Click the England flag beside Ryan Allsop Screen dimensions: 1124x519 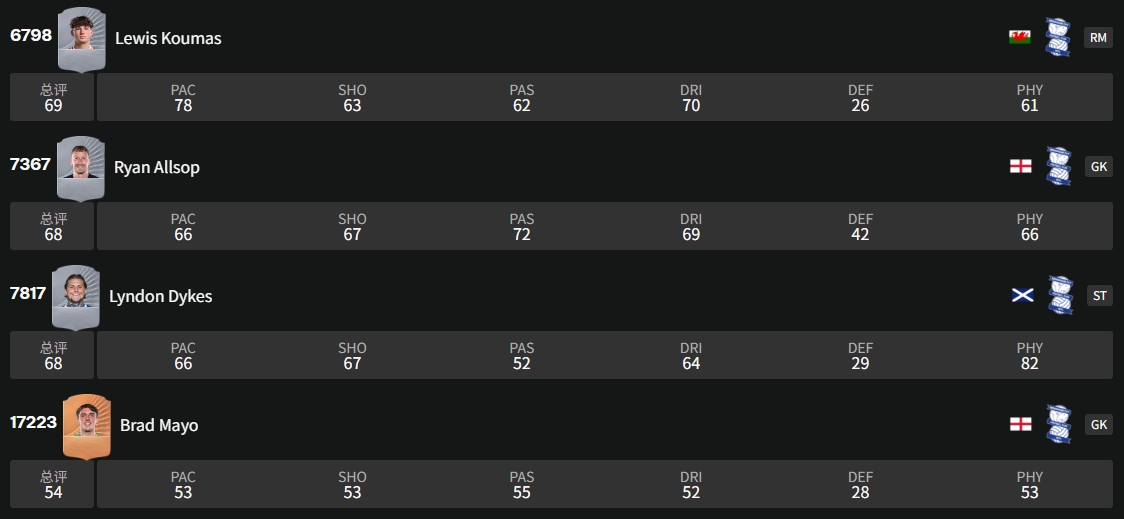click(1020, 167)
